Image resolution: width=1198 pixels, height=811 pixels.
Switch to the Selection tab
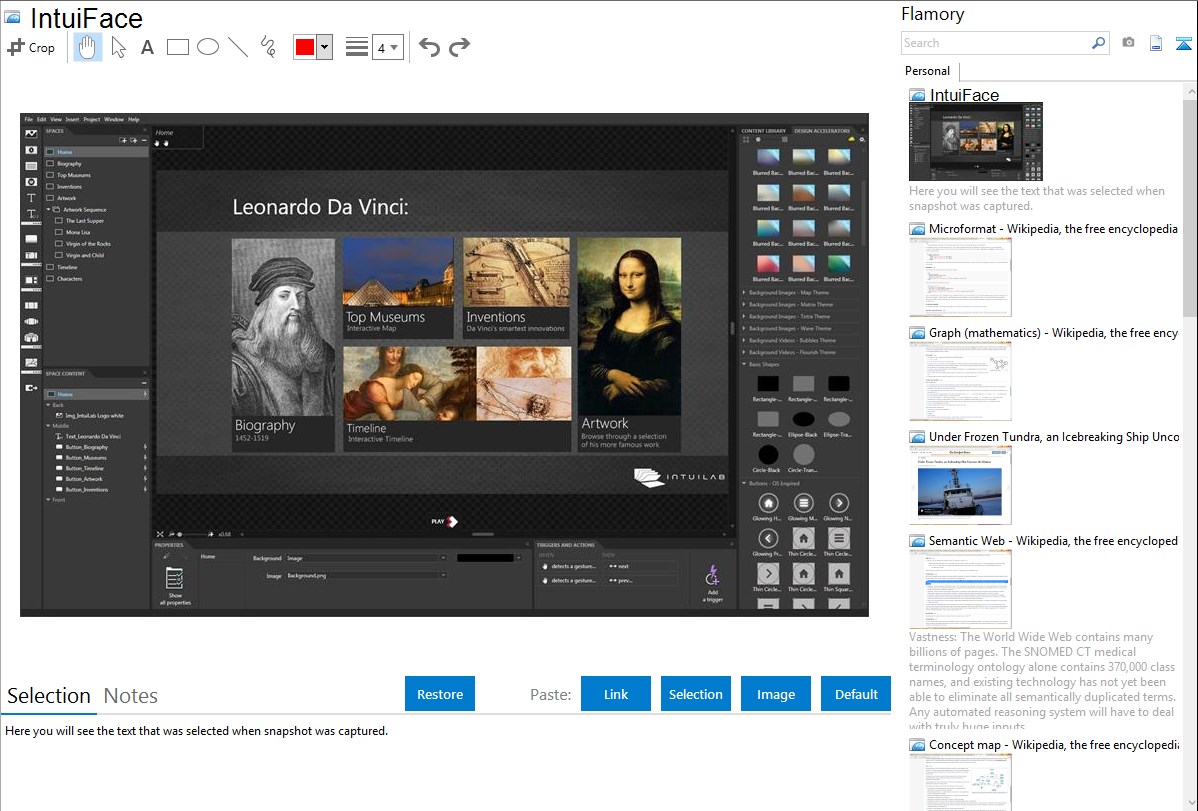[x=49, y=696]
